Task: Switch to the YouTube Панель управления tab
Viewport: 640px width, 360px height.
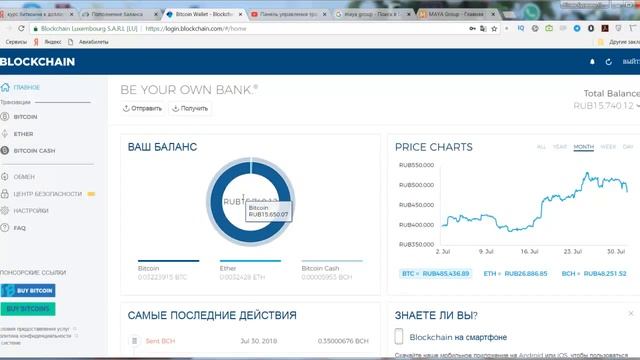Action: [289, 14]
